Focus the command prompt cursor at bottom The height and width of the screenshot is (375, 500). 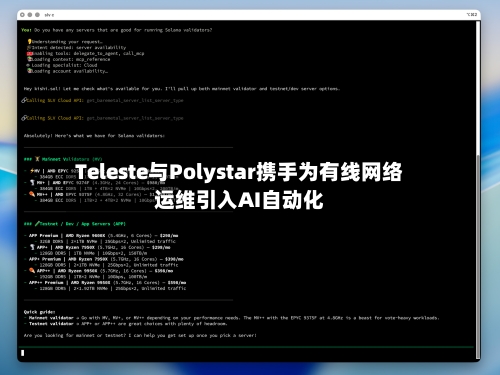pyautogui.click(x=23, y=353)
